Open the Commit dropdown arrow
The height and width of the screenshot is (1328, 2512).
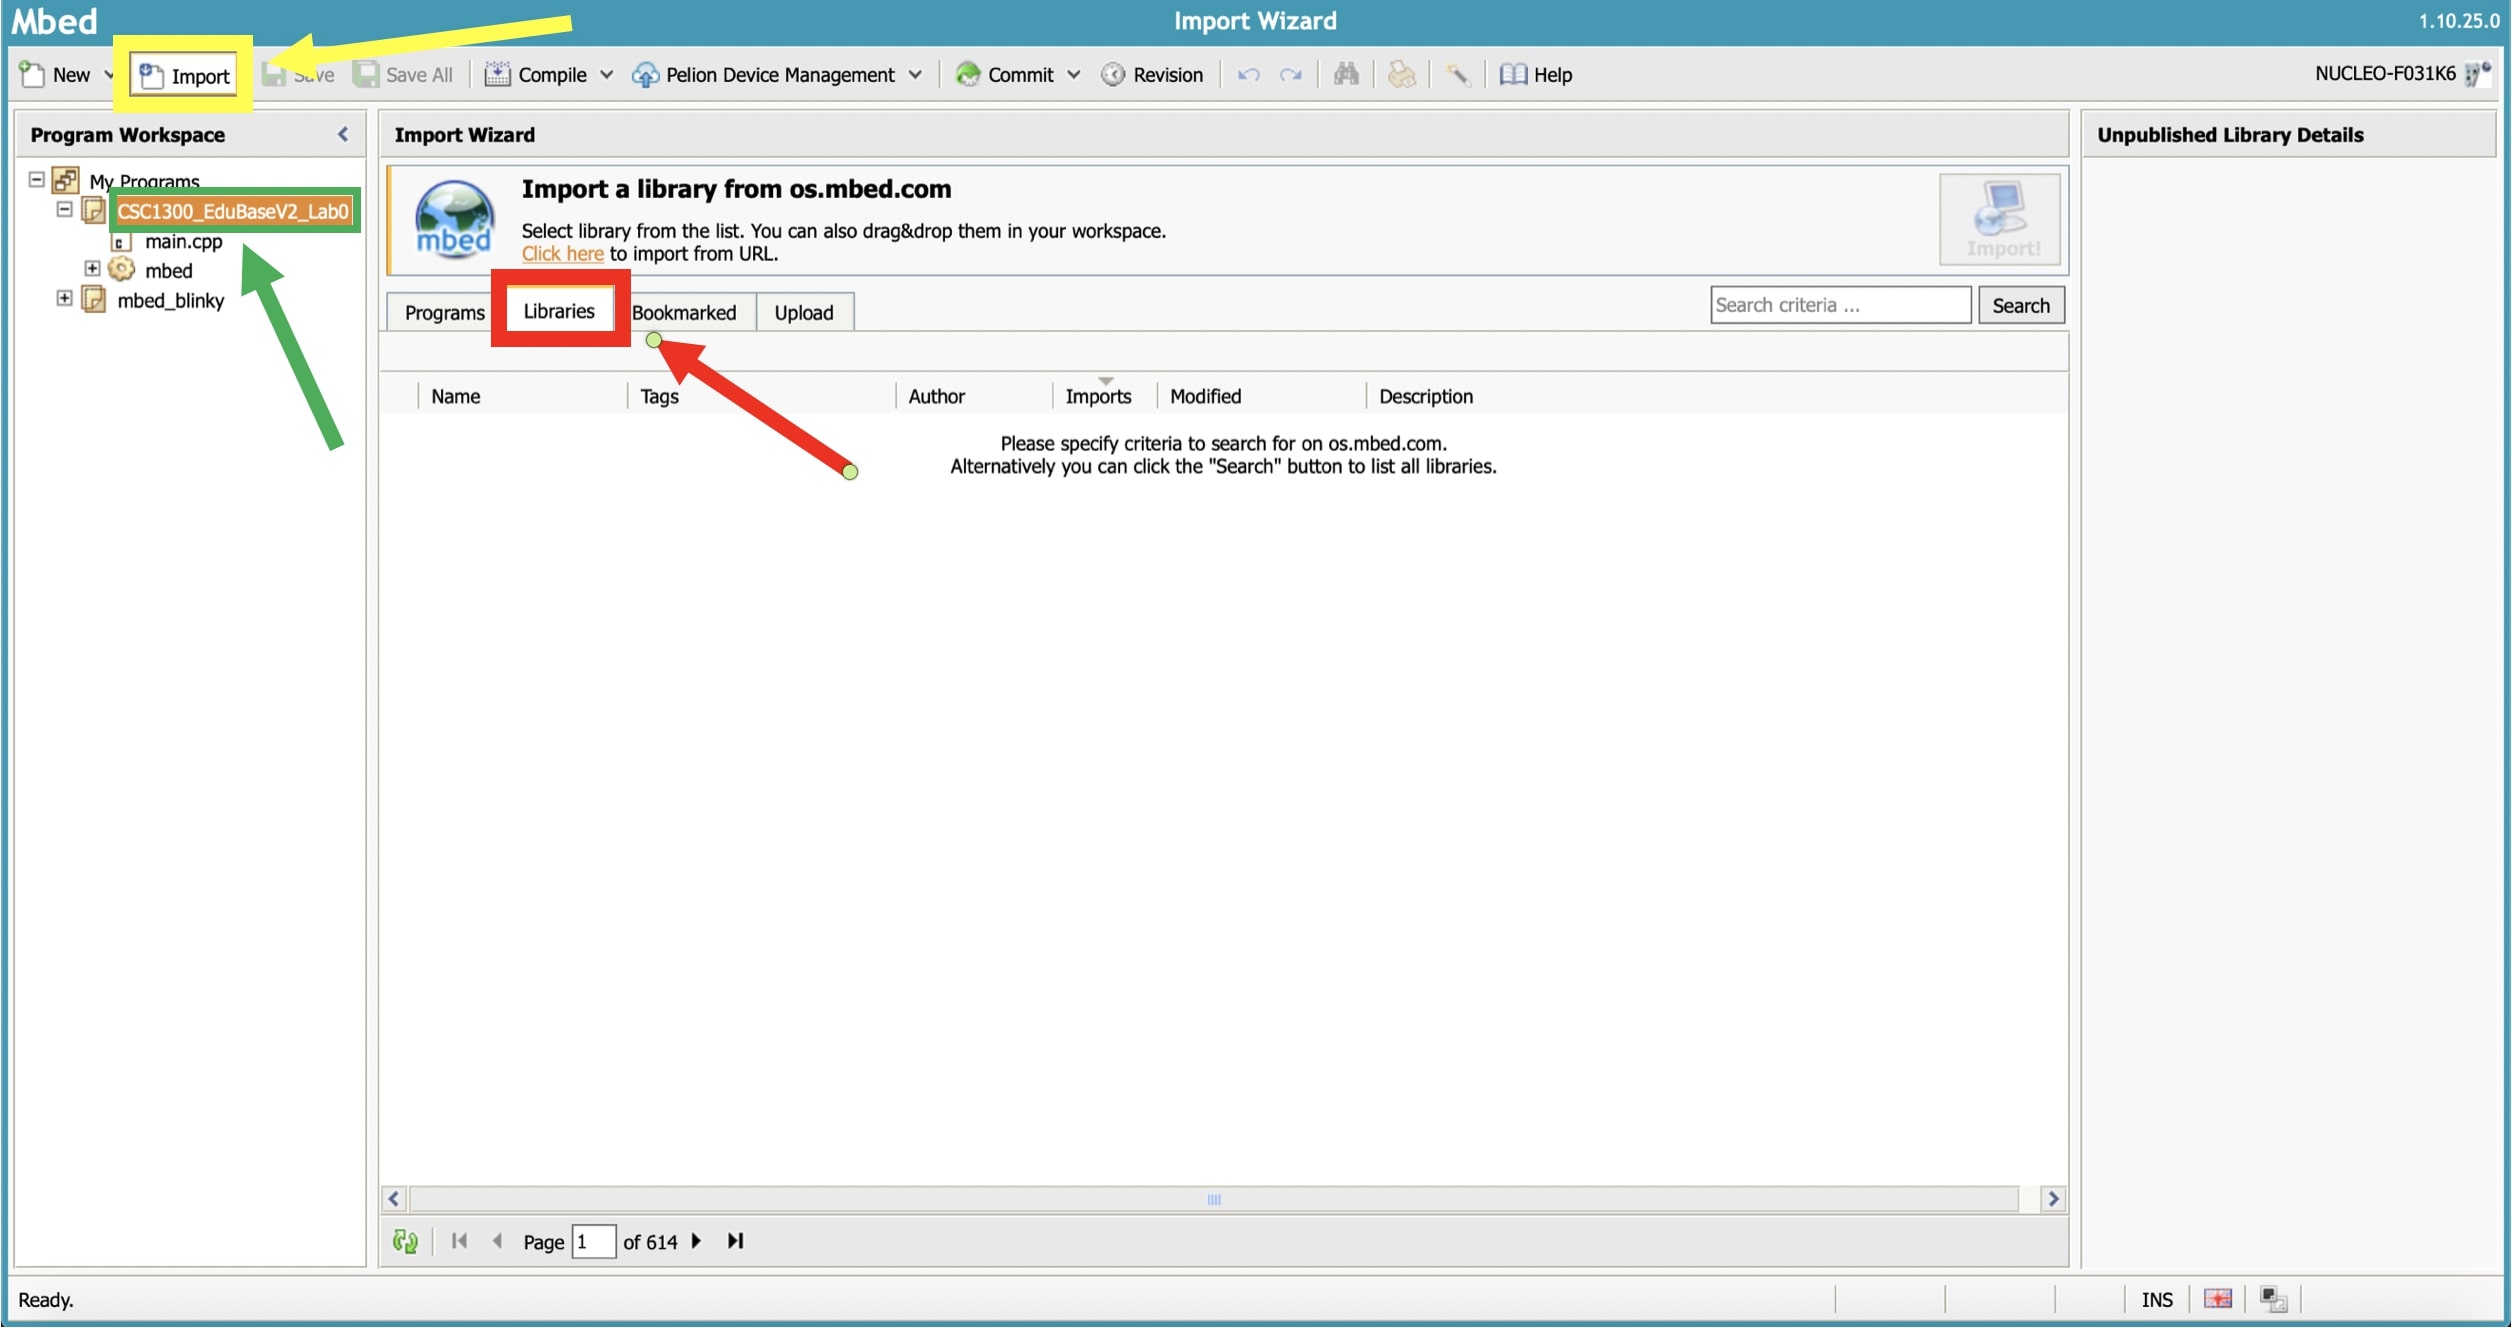pos(1074,75)
